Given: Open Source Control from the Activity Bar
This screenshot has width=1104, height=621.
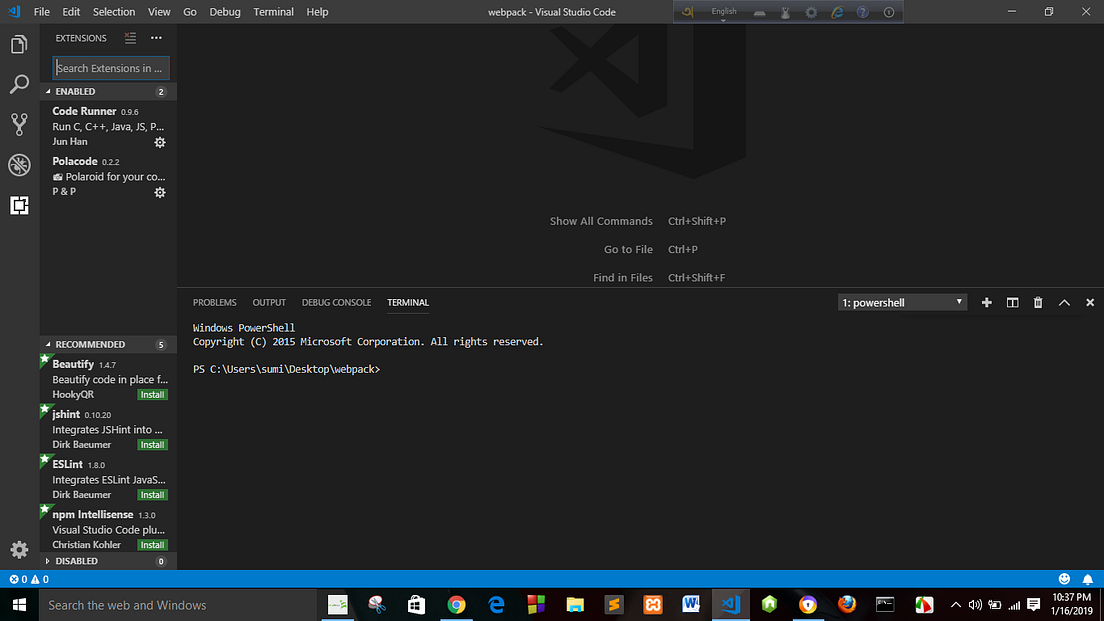Looking at the screenshot, I should click(18, 124).
